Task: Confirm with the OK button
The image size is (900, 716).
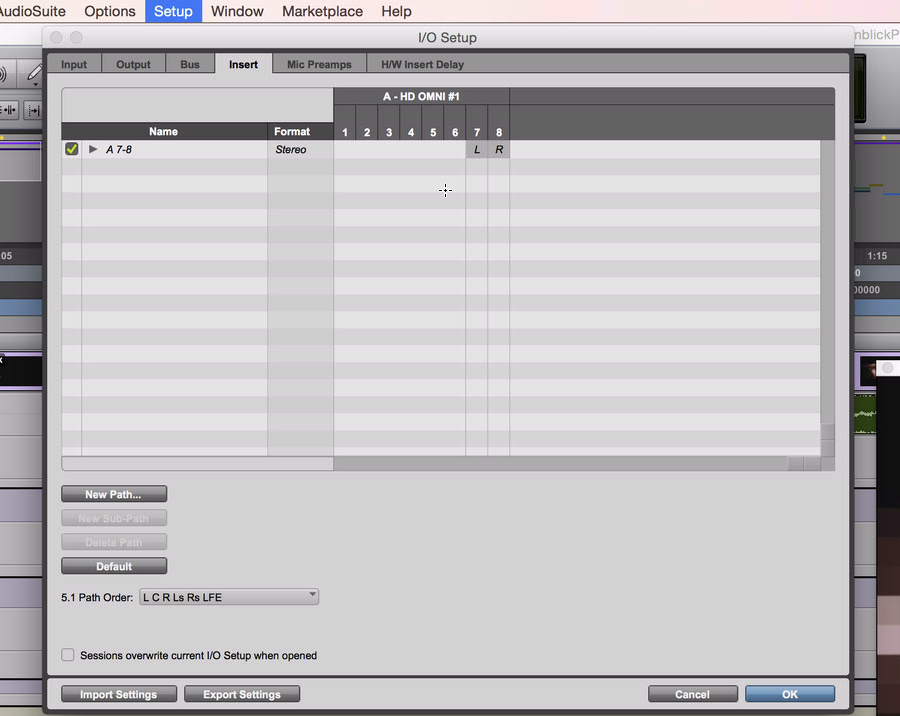Action: (789, 694)
